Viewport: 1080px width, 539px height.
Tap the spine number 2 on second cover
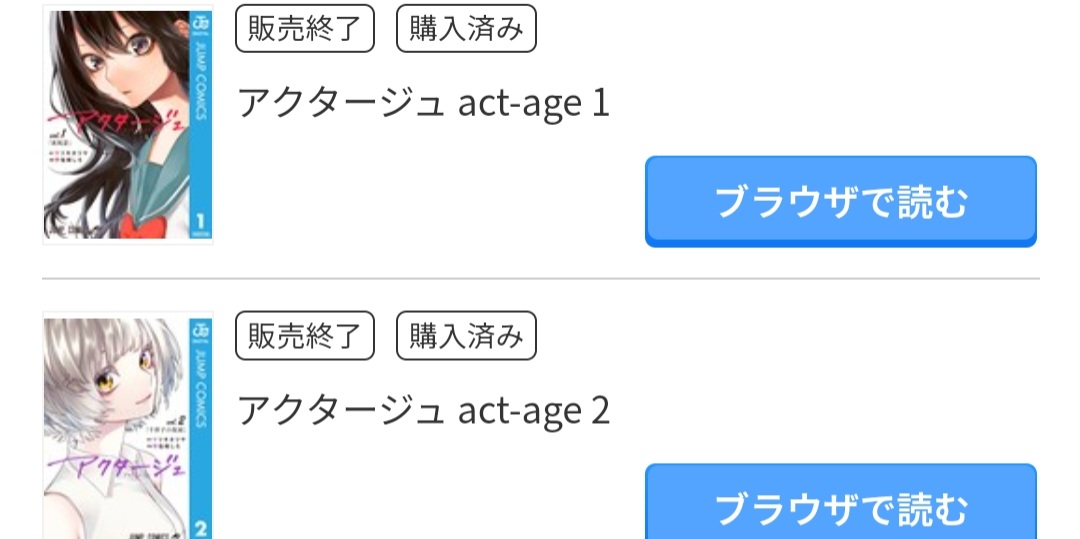click(200, 526)
